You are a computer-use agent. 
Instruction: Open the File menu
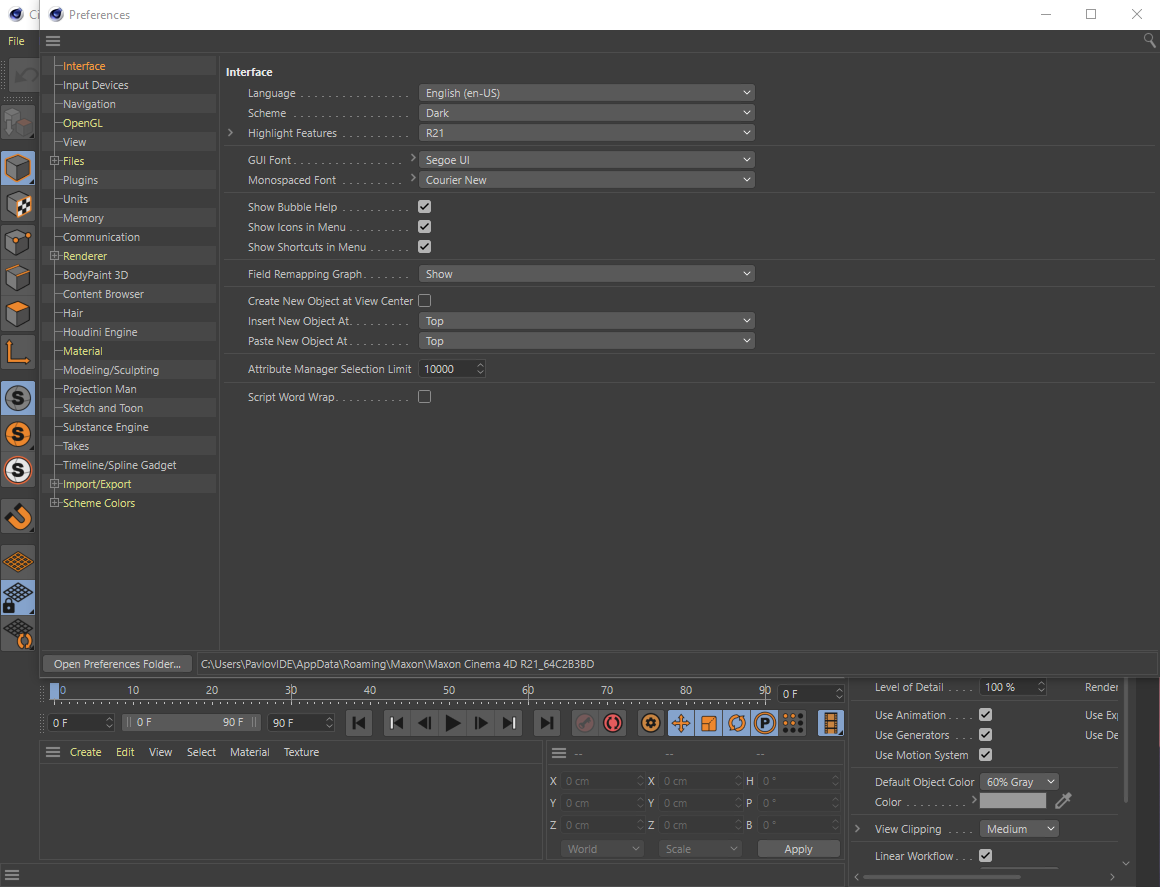pos(16,41)
